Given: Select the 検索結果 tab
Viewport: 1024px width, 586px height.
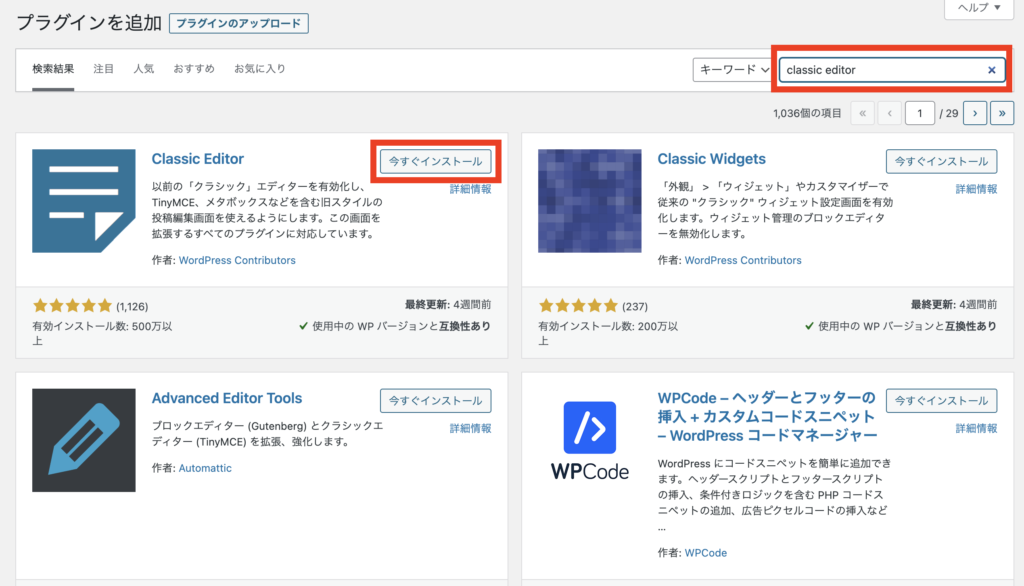Looking at the screenshot, I should (53, 69).
